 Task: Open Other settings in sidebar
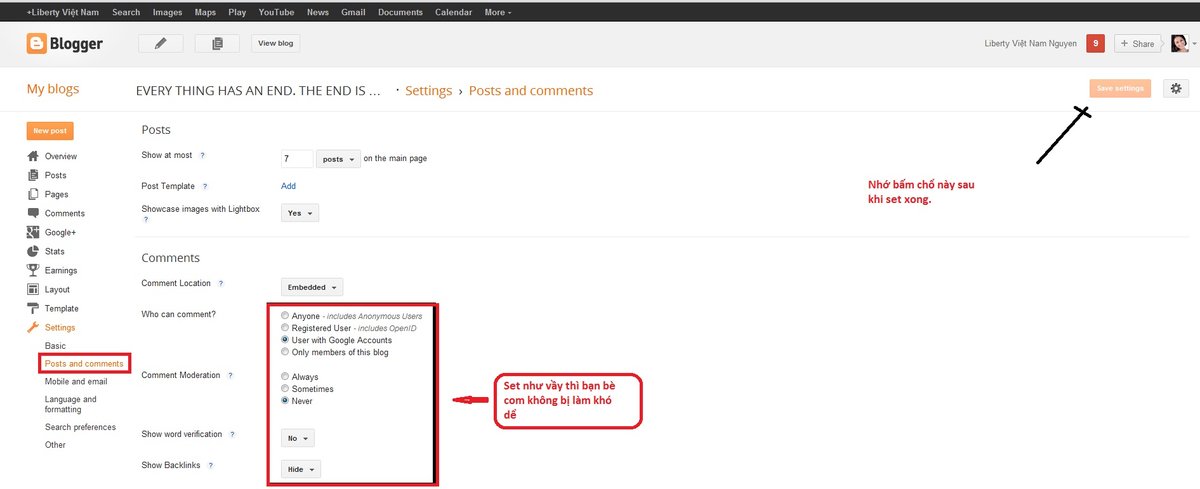(55, 445)
